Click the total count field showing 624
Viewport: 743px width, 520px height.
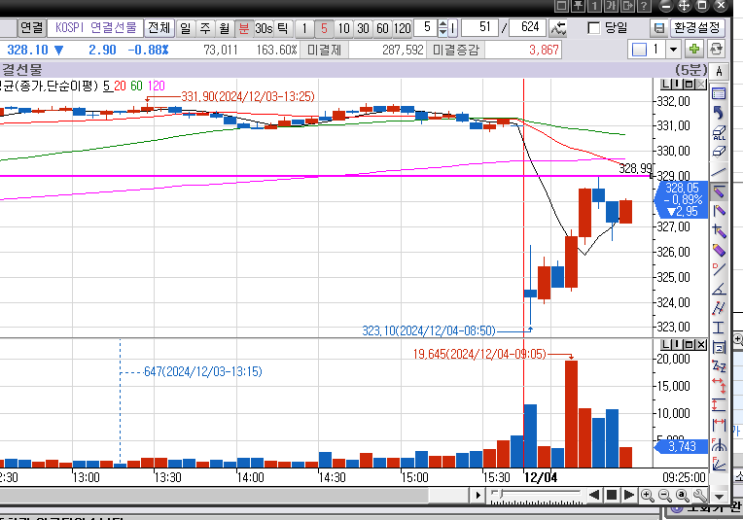pyautogui.click(x=527, y=28)
